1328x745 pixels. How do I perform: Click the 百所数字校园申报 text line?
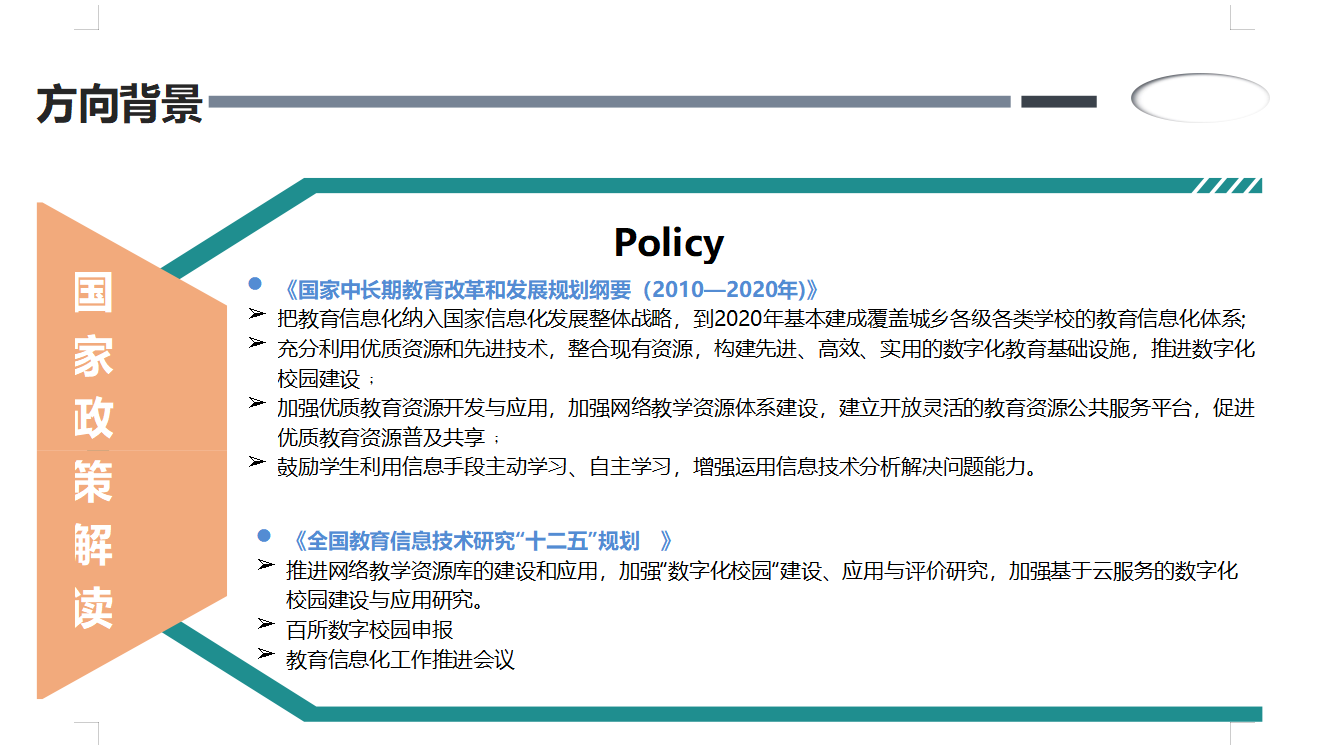(x=370, y=630)
